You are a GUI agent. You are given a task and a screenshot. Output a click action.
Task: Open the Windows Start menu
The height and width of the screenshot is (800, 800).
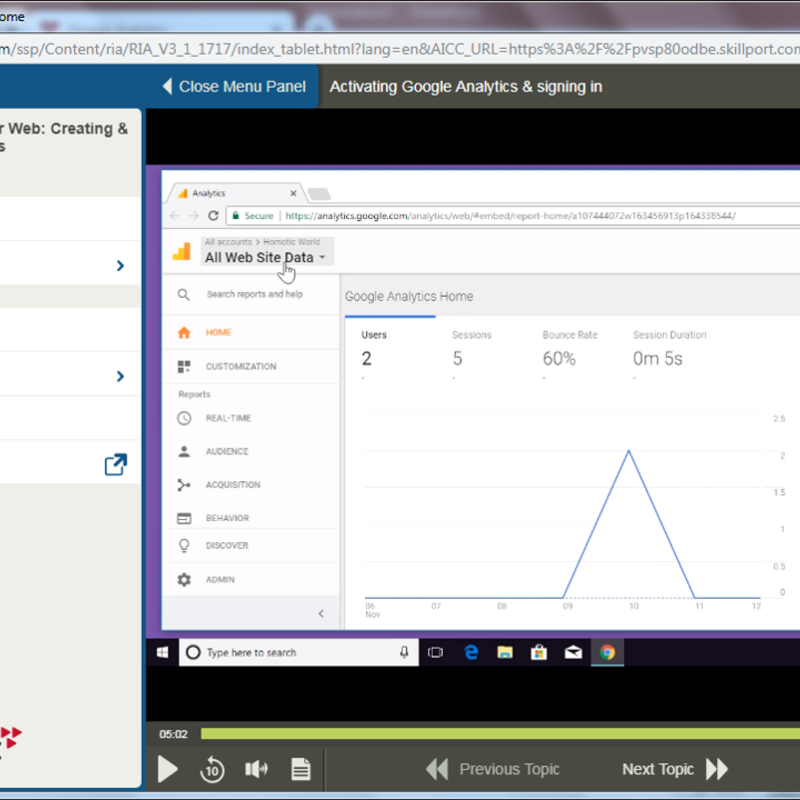coord(162,652)
